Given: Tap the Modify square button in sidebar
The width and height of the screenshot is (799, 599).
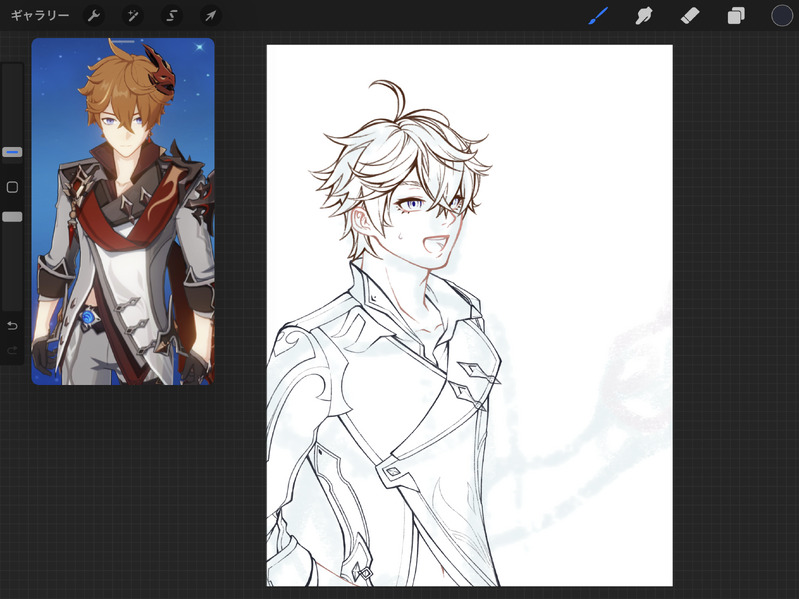Looking at the screenshot, I should [x=12, y=187].
